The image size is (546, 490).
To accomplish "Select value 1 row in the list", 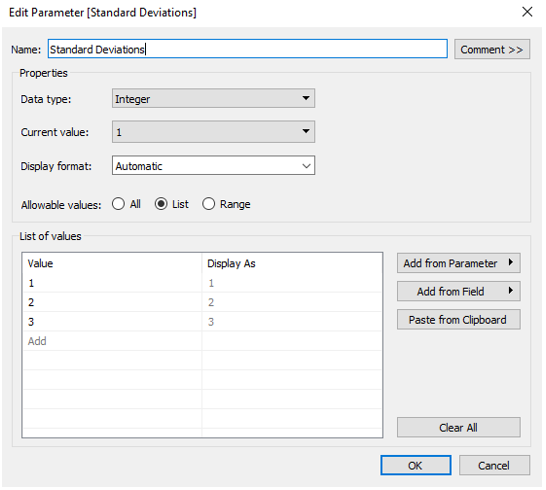I will (x=202, y=283).
